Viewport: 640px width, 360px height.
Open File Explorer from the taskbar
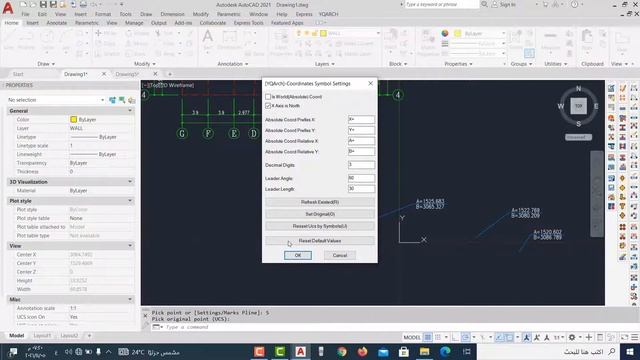coord(424,351)
